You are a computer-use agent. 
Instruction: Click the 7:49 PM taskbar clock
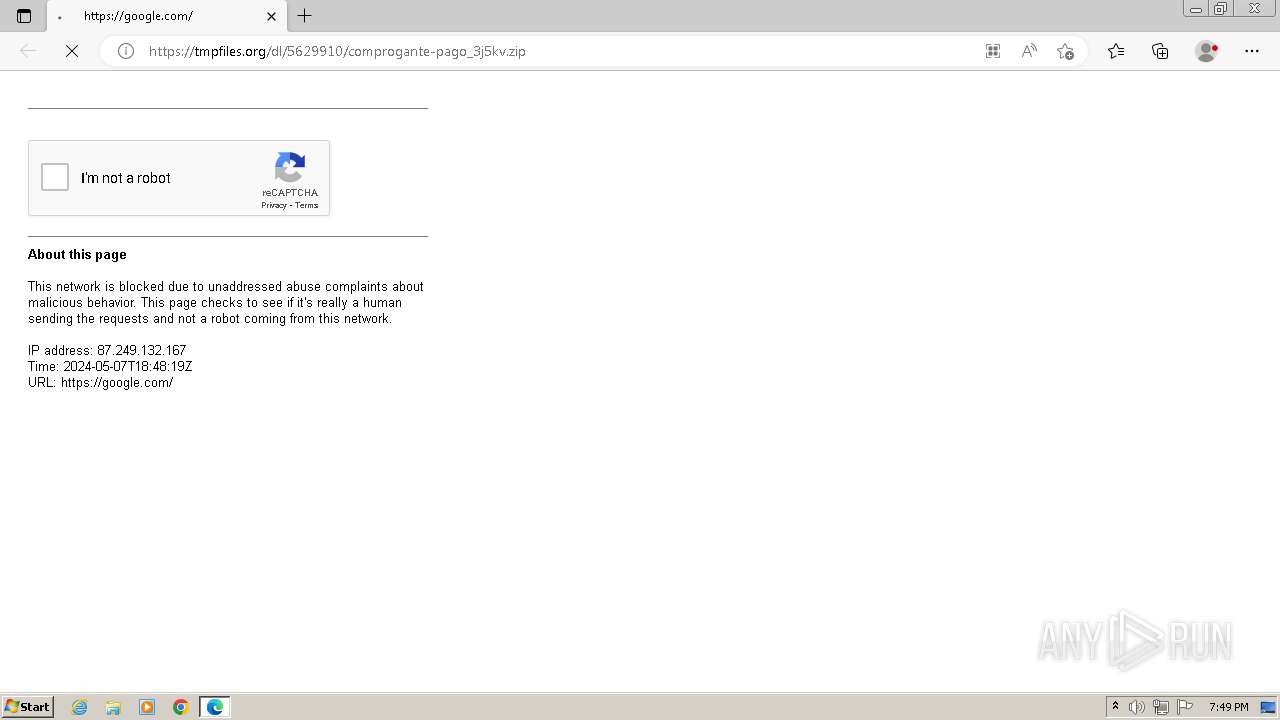click(x=1228, y=707)
